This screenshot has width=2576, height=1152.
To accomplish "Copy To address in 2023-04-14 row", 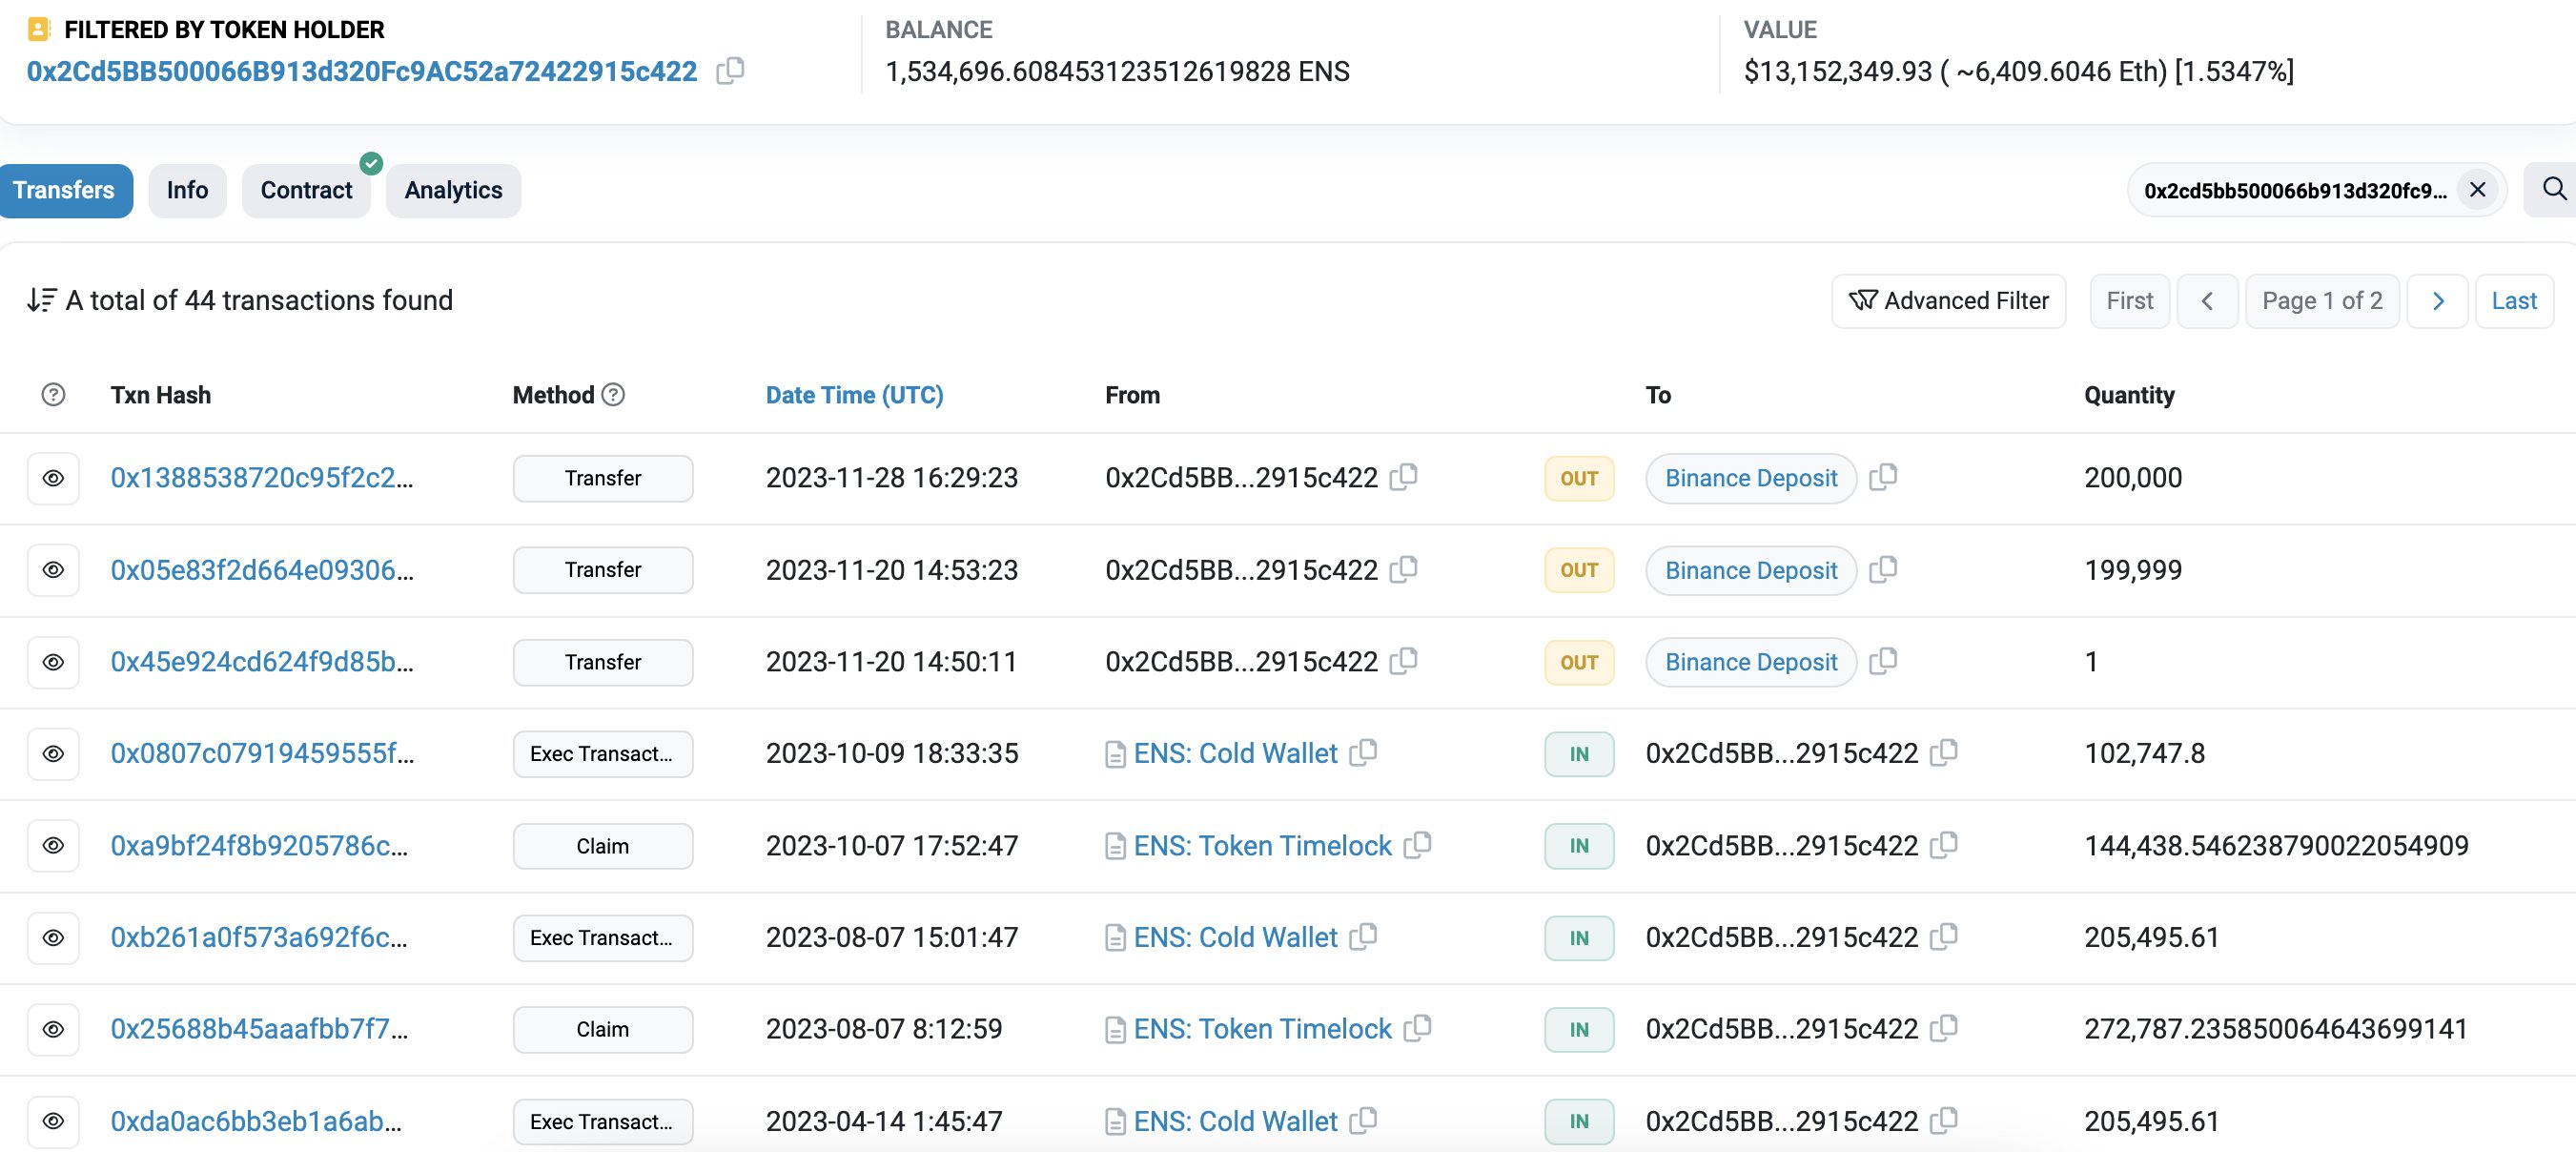I will tap(1944, 1121).
